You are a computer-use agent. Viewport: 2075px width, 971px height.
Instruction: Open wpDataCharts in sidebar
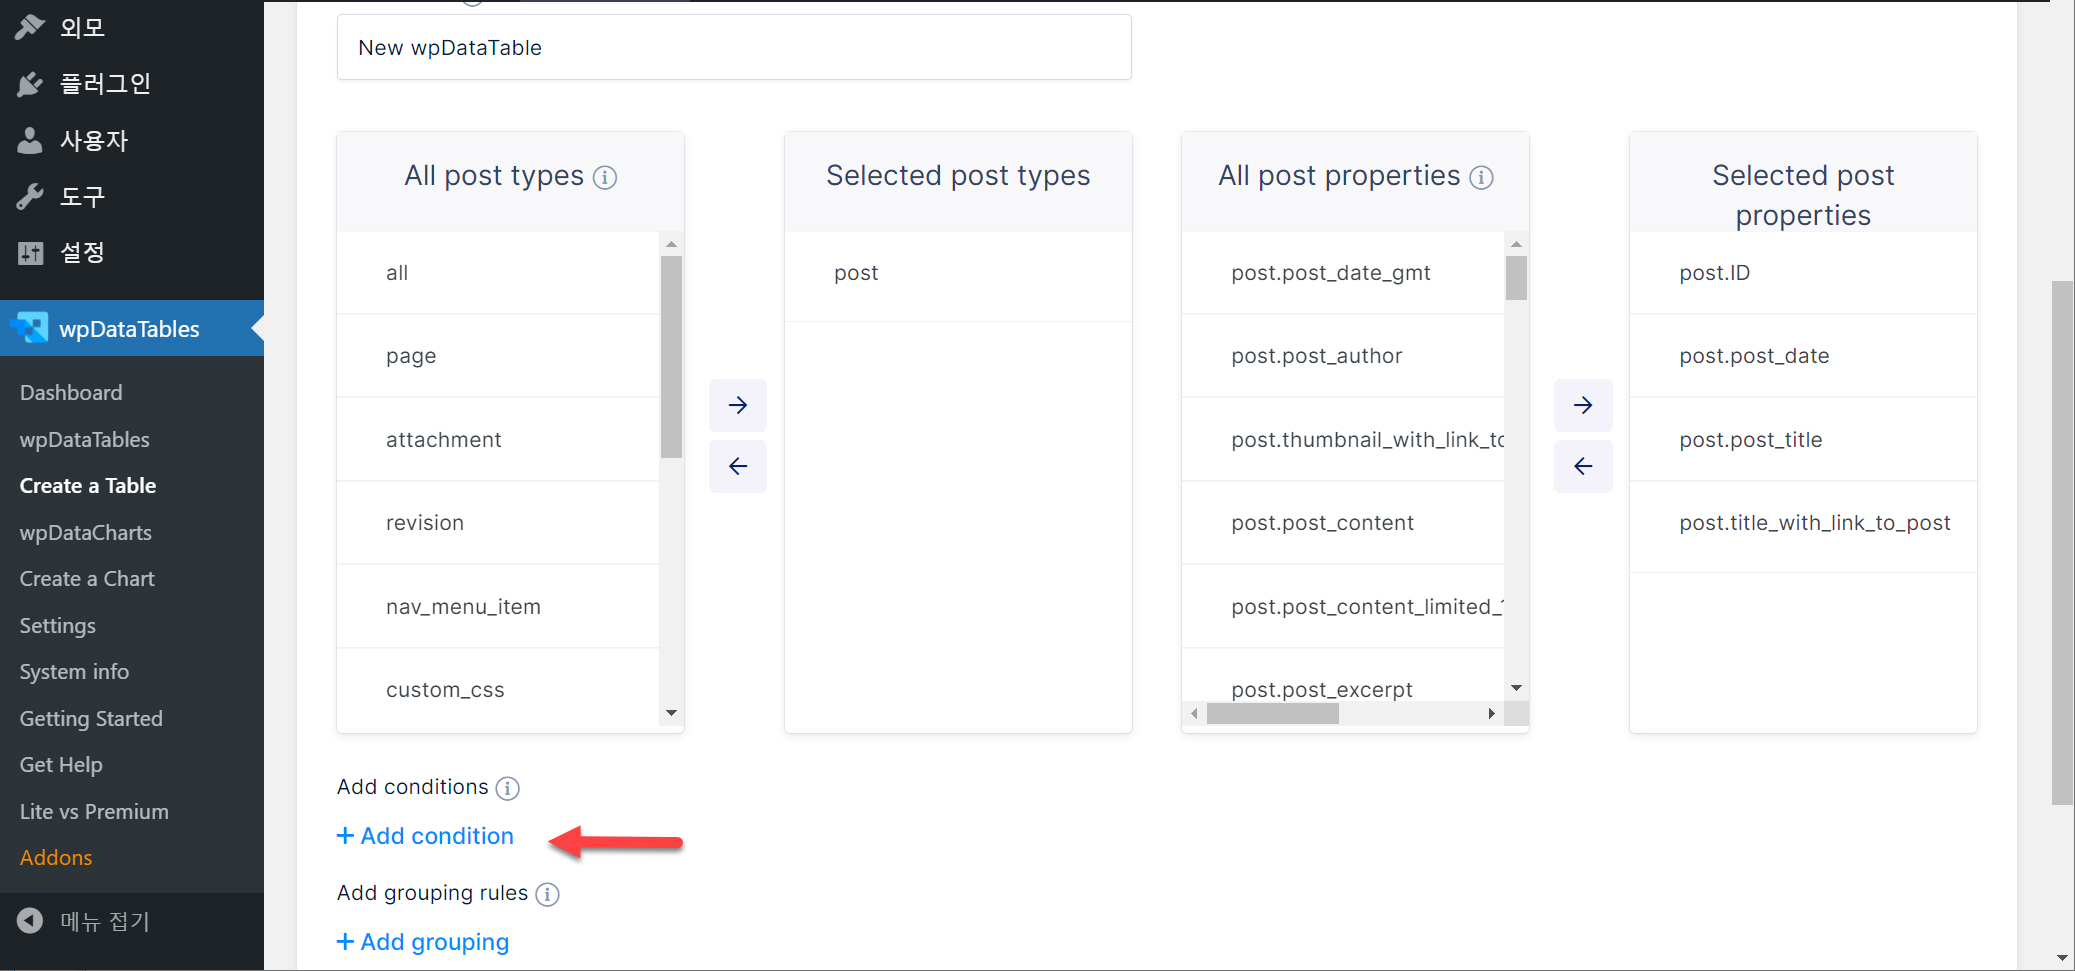pyautogui.click(x=86, y=533)
